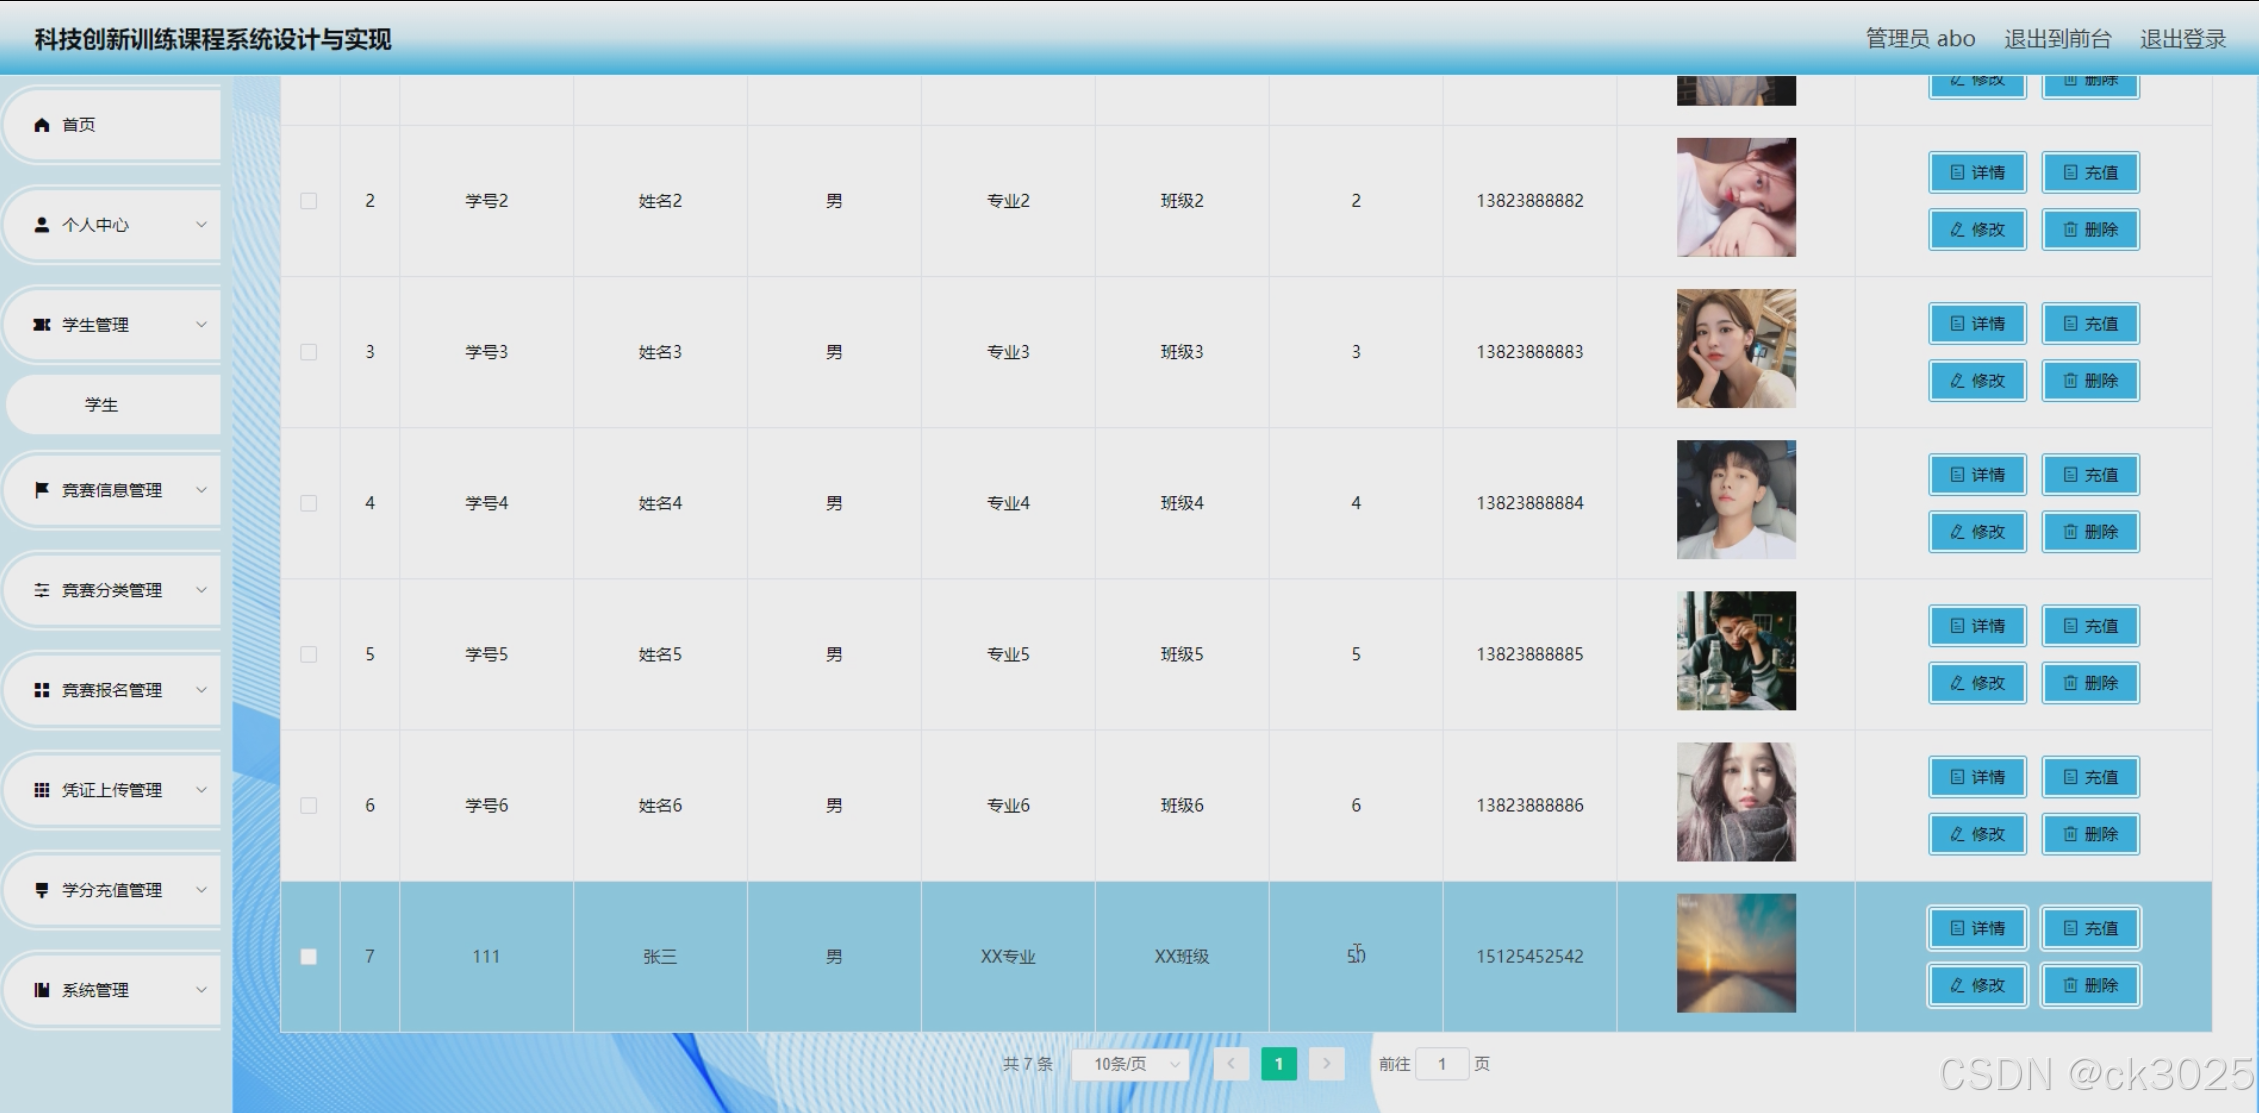Image resolution: width=2259 pixels, height=1113 pixels.
Task: Expand the 竞赛信息管理 chevron
Action: tap(201, 490)
